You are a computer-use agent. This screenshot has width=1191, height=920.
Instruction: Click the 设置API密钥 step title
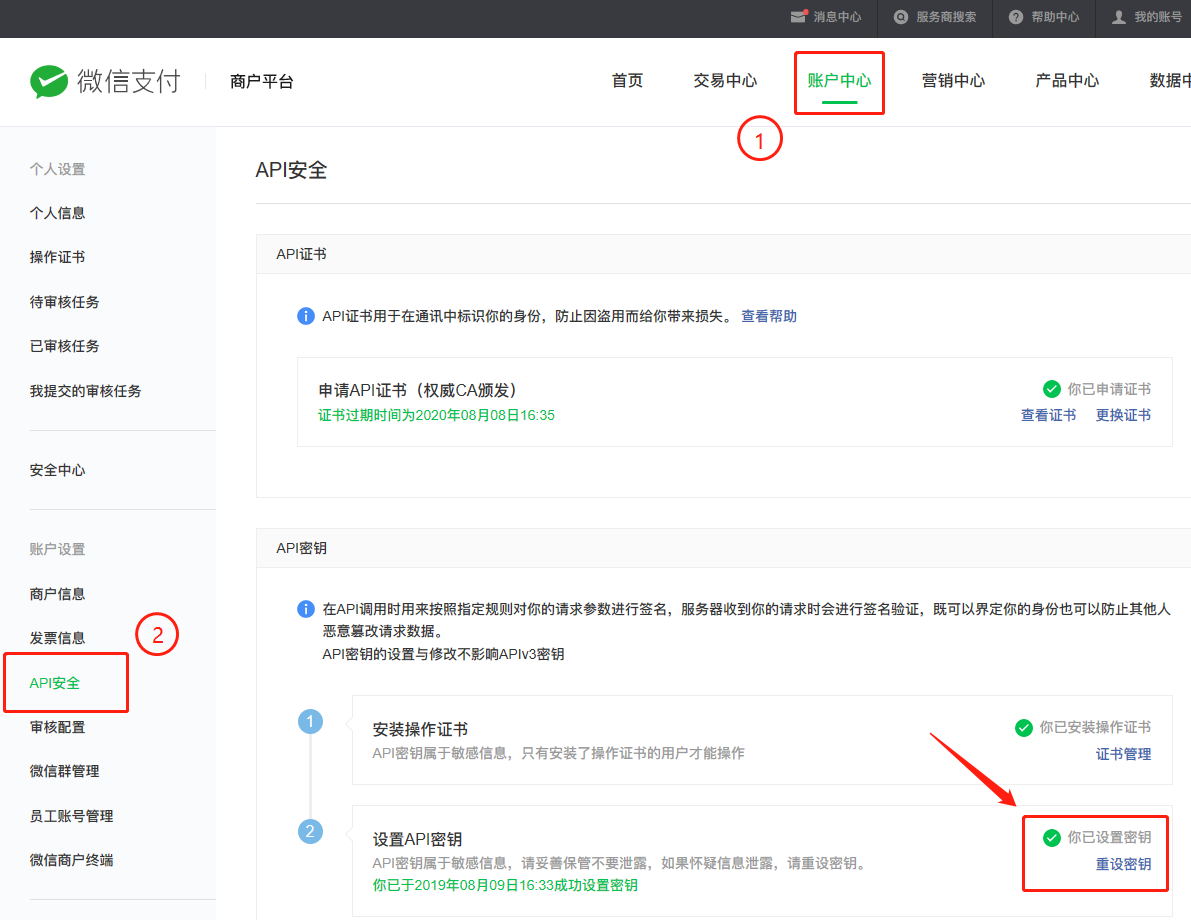417,839
